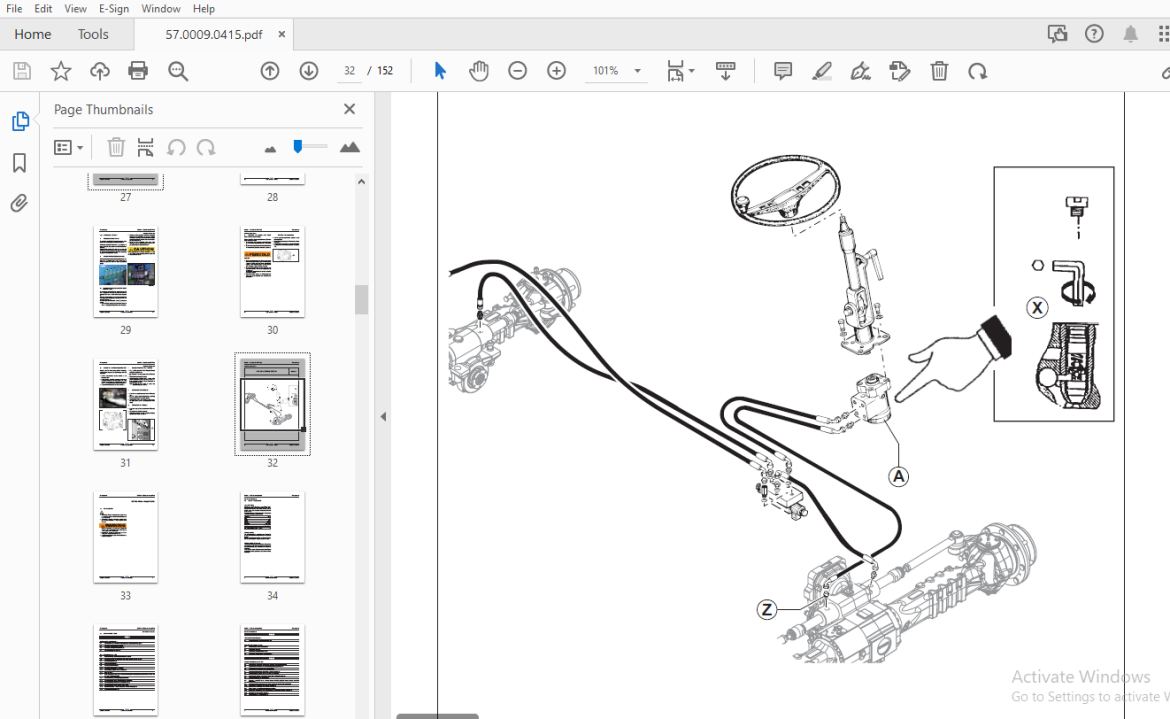1170x719 pixels.
Task: Open the notifications bell
Action: (x=1130, y=34)
